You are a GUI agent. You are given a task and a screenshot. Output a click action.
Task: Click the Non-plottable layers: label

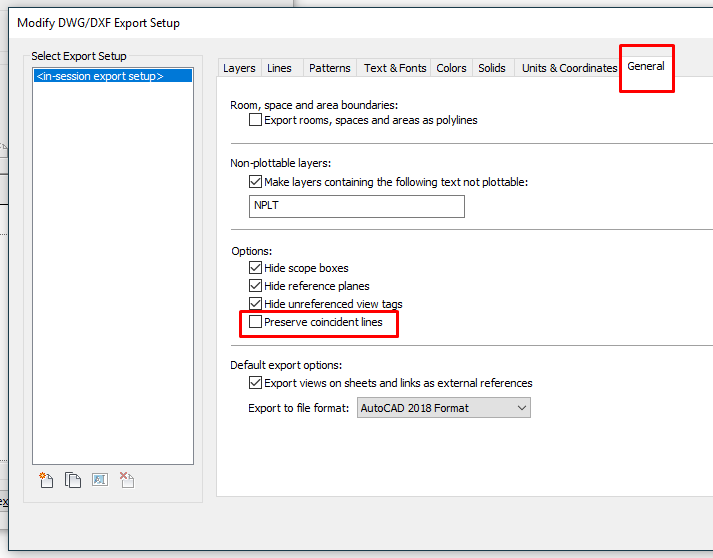click(x=281, y=163)
